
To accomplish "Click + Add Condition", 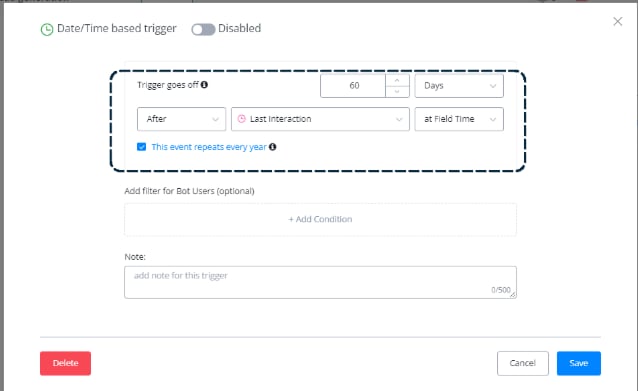I will coord(320,219).
